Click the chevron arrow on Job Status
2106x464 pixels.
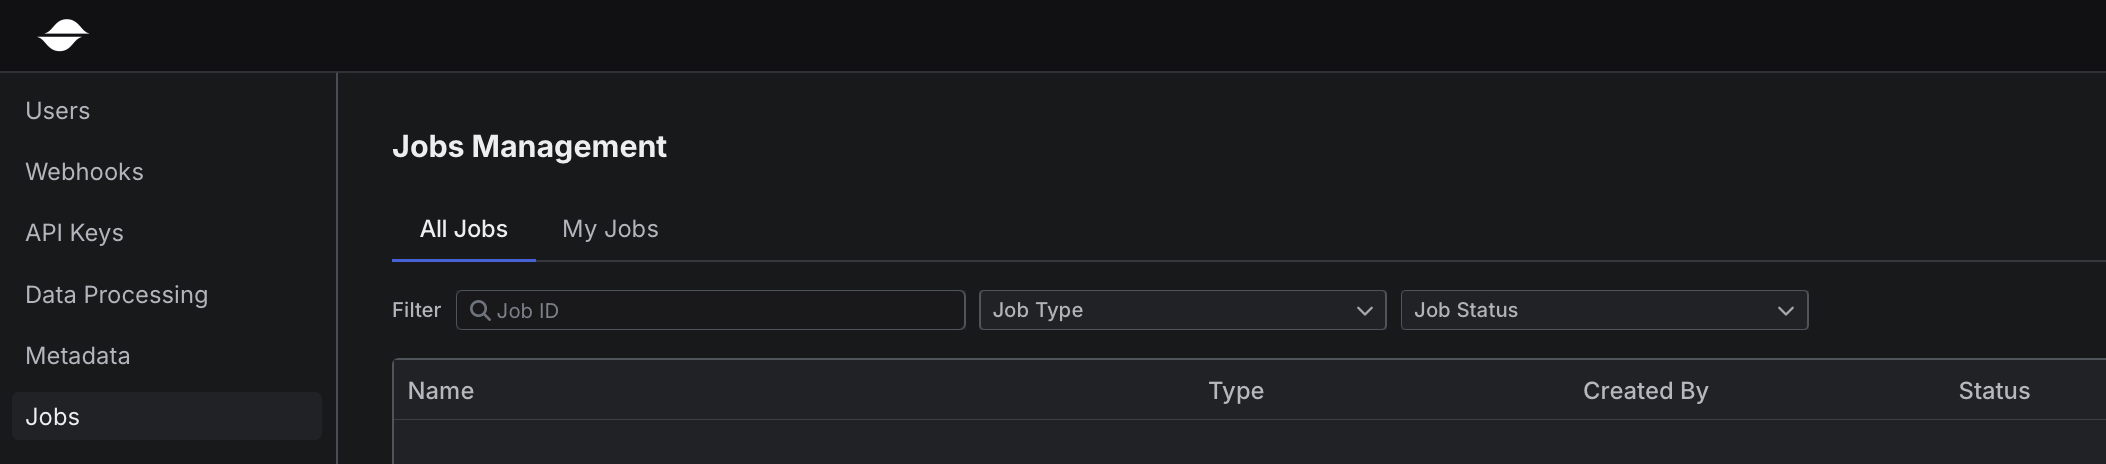1785,311
